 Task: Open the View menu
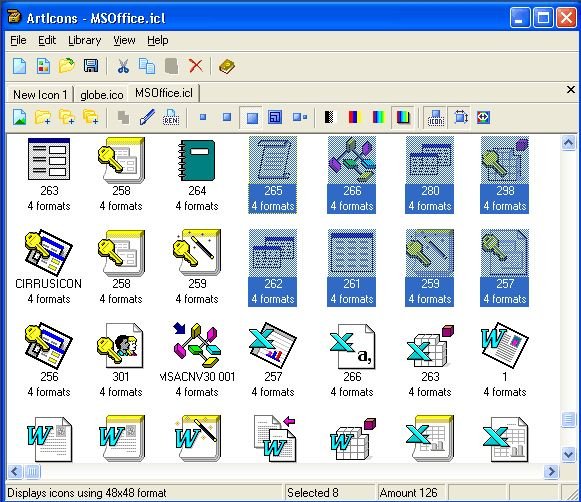tap(124, 40)
